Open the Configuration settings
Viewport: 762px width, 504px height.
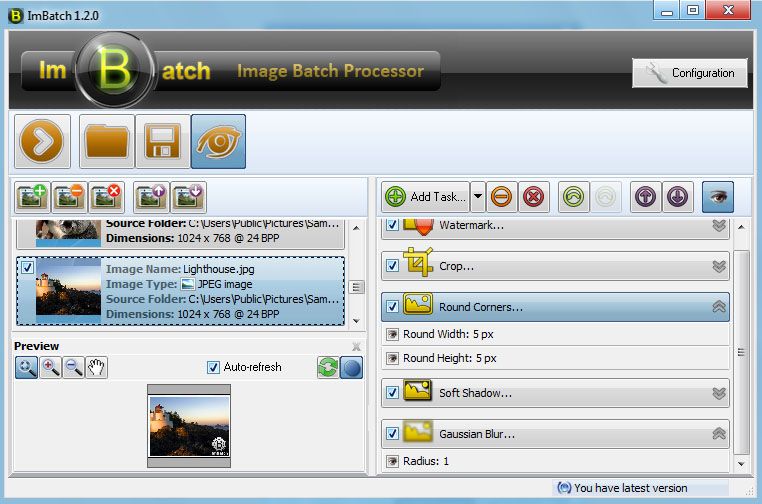689,73
